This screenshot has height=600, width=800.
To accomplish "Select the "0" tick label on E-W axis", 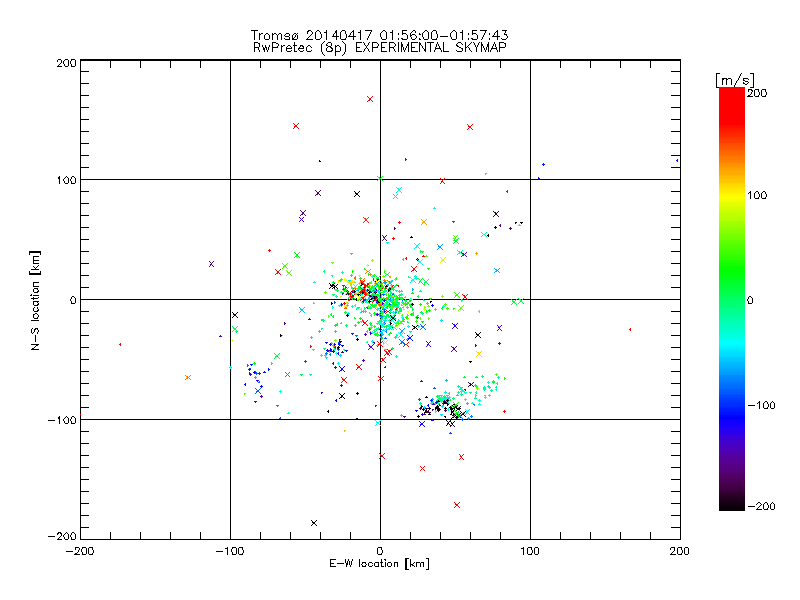I will [x=380, y=551].
